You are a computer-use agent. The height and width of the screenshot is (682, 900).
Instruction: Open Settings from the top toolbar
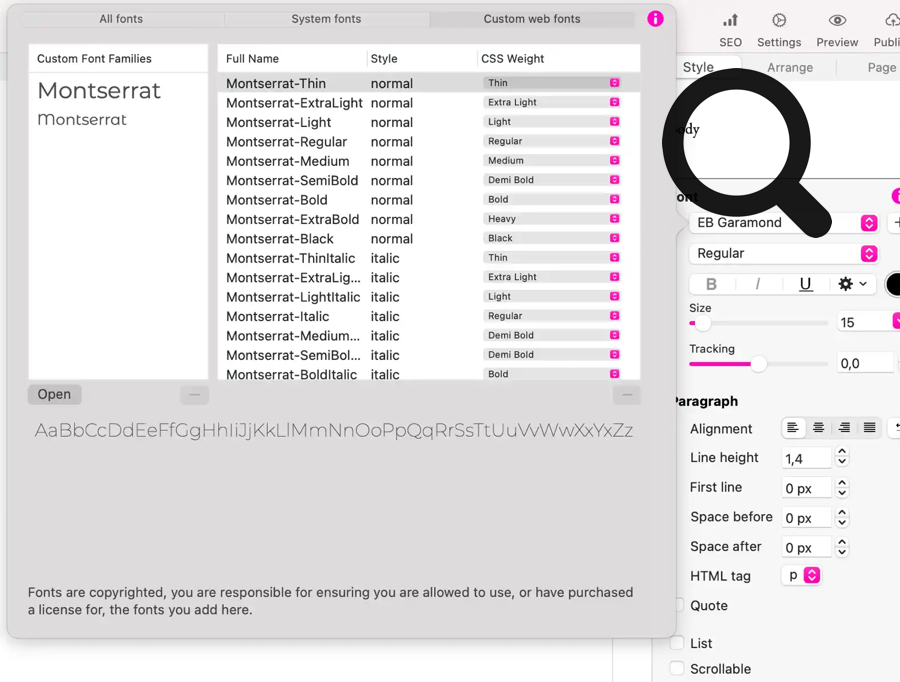[x=778, y=30]
